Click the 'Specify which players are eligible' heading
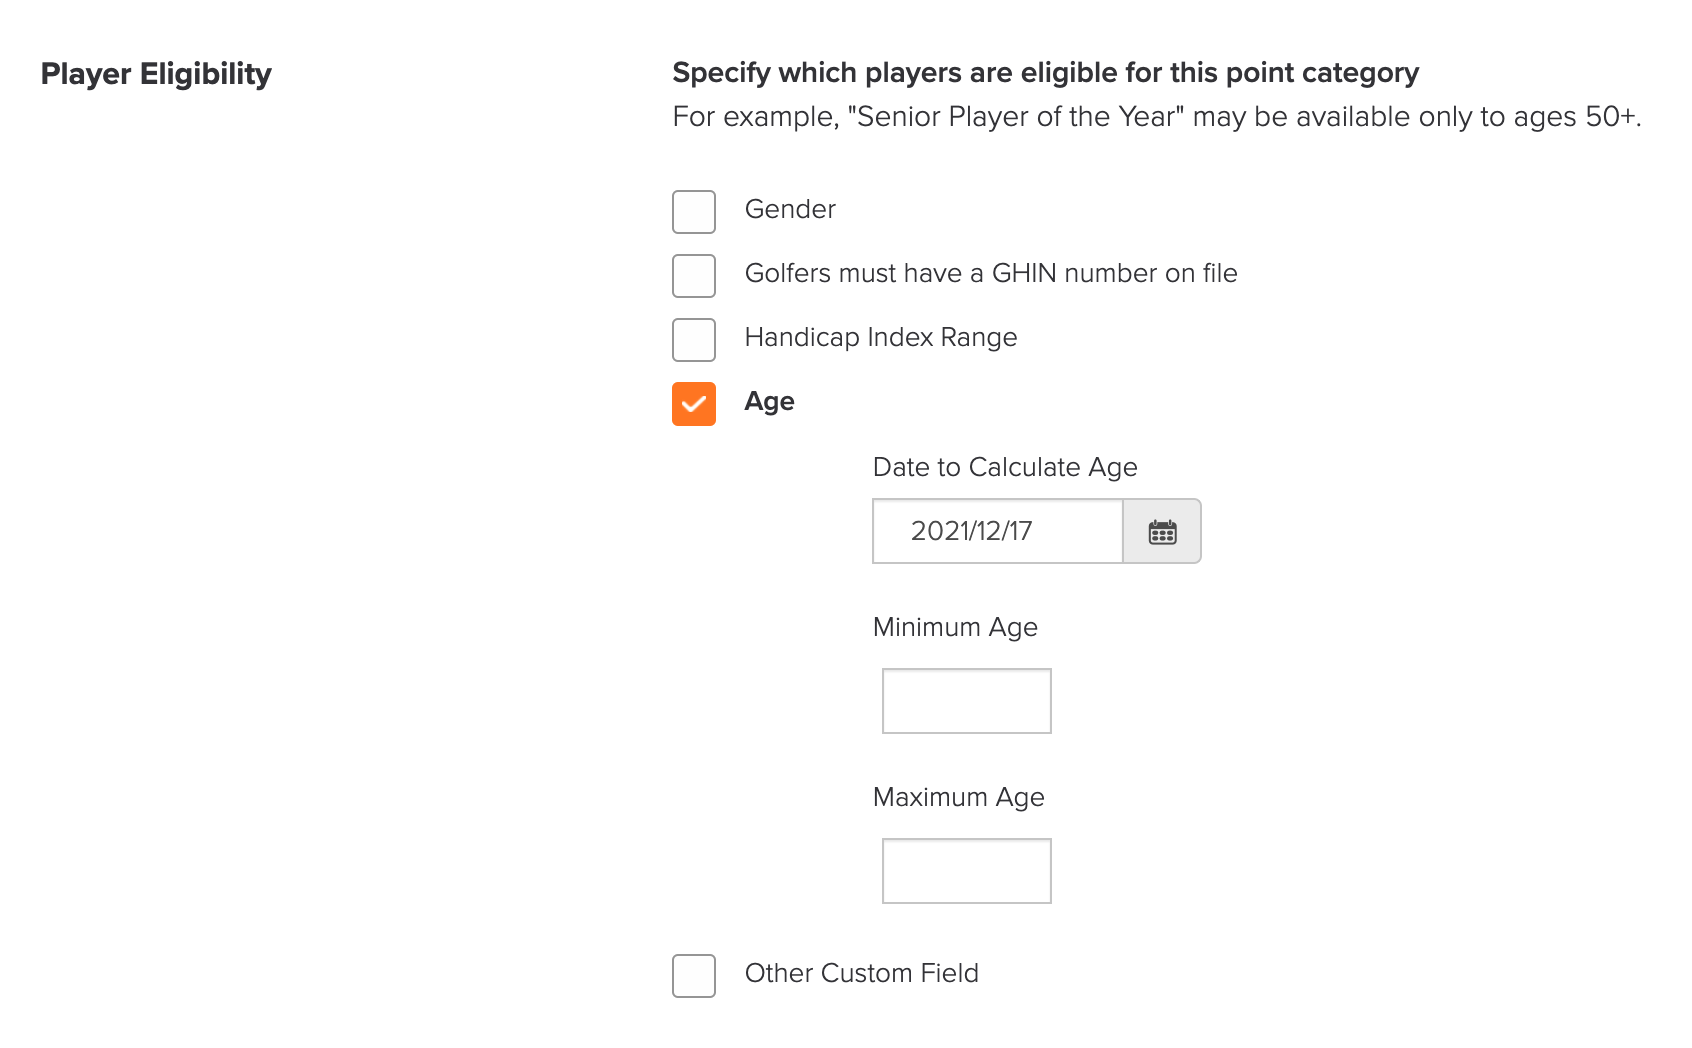 coord(1046,73)
